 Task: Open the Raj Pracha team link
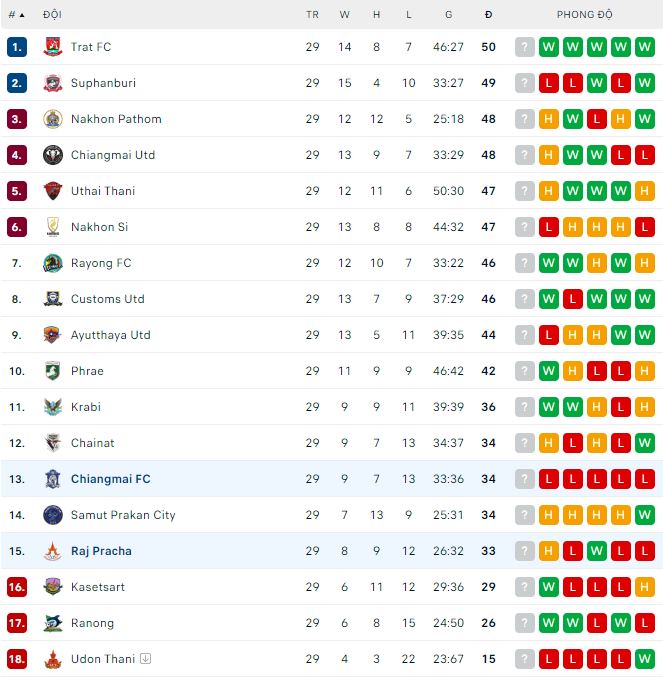pos(101,551)
